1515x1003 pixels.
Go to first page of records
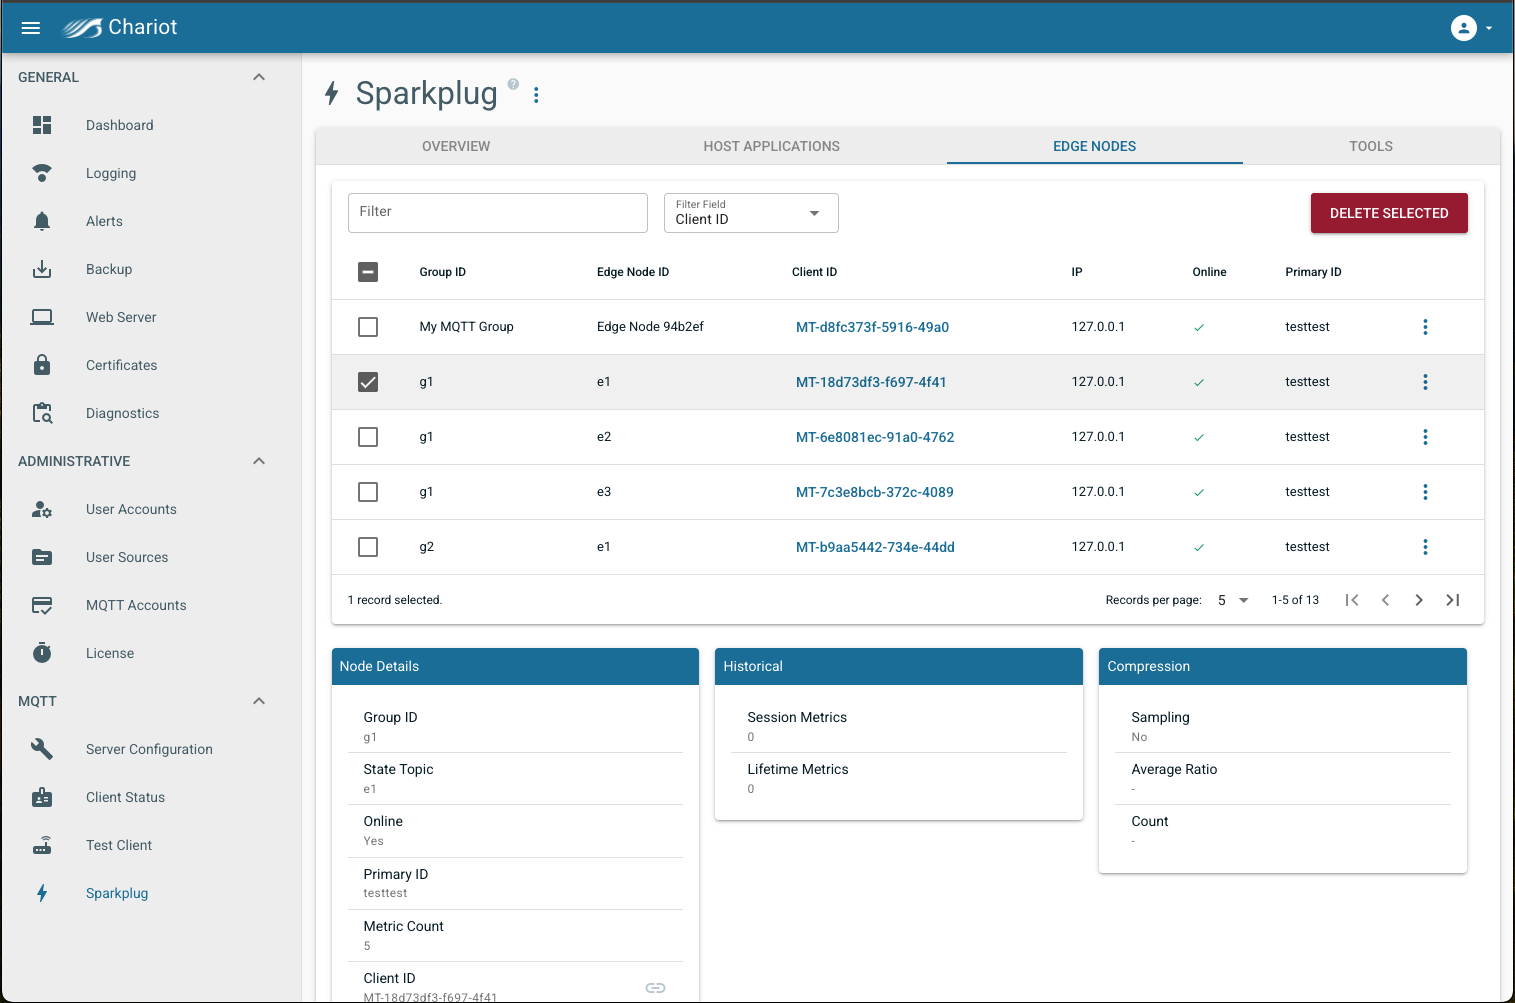click(x=1352, y=600)
